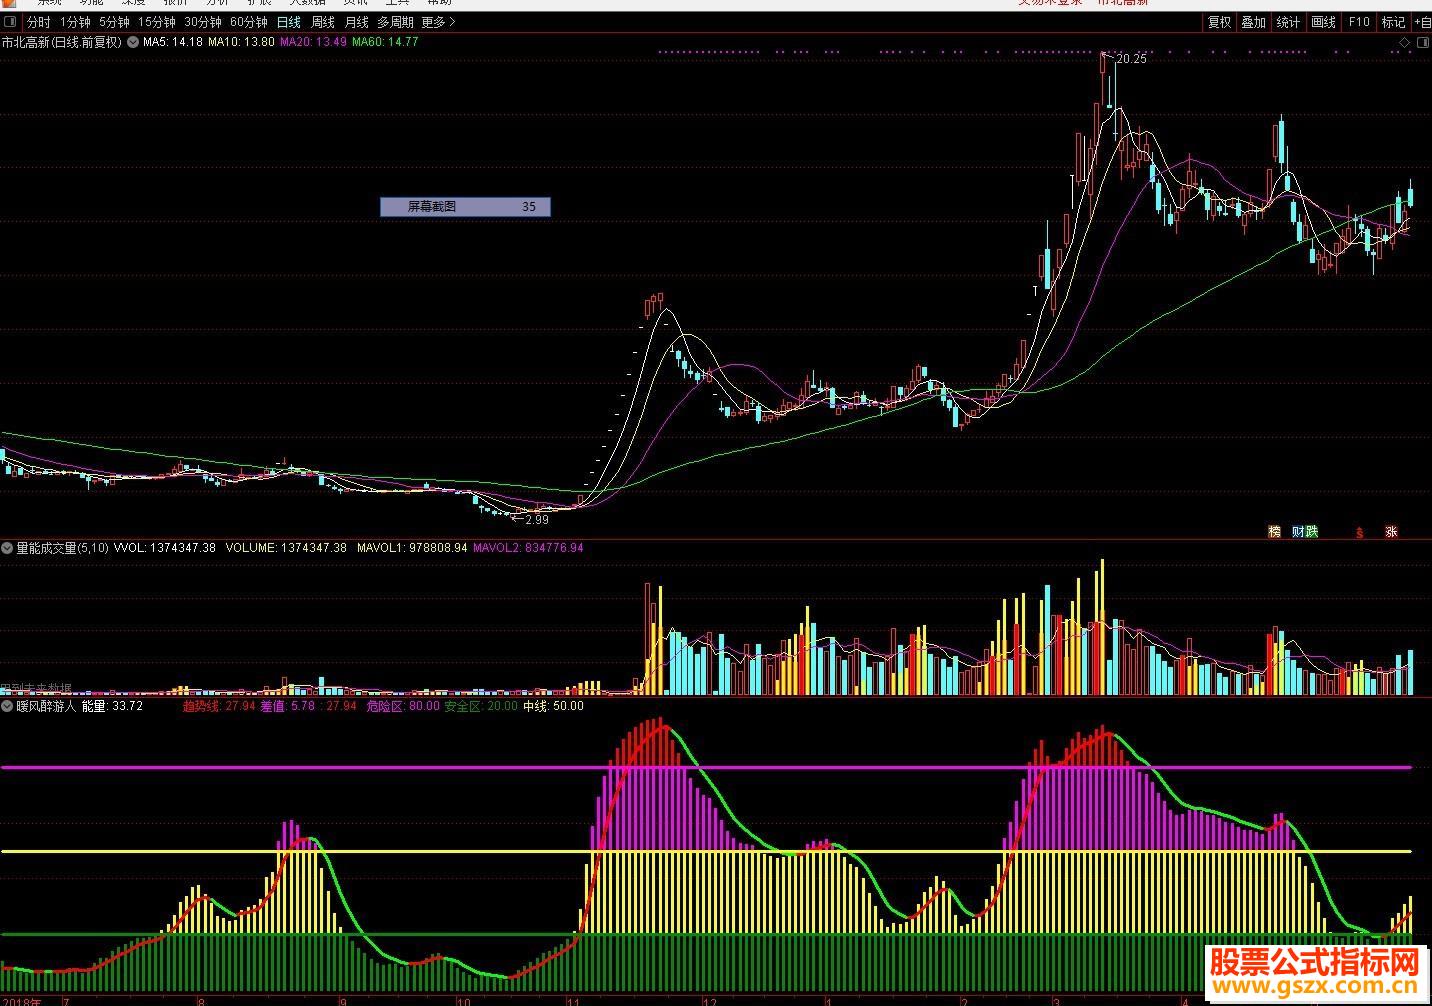Click the VVOL: 1374347.38 value
Screen dimensions: 1432x1006
point(165,548)
